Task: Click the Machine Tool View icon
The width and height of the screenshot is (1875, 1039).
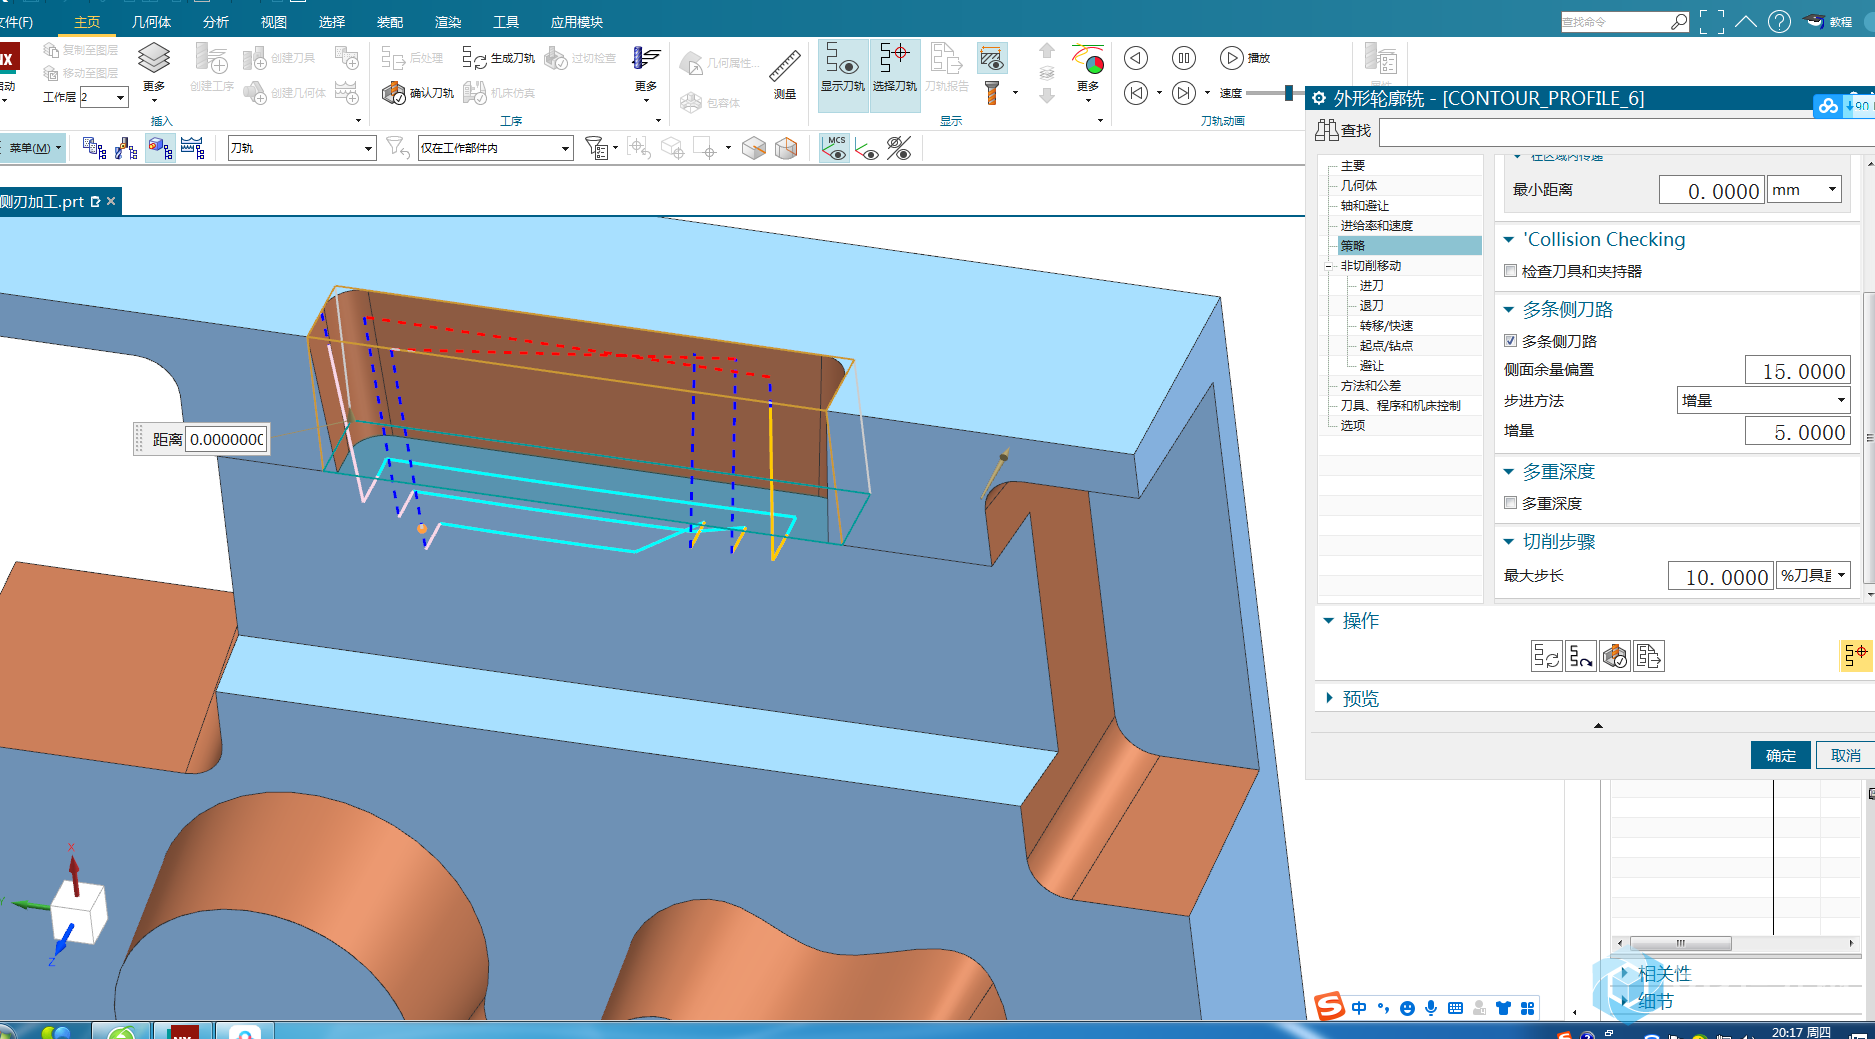Action: pyautogui.click(x=126, y=148)
